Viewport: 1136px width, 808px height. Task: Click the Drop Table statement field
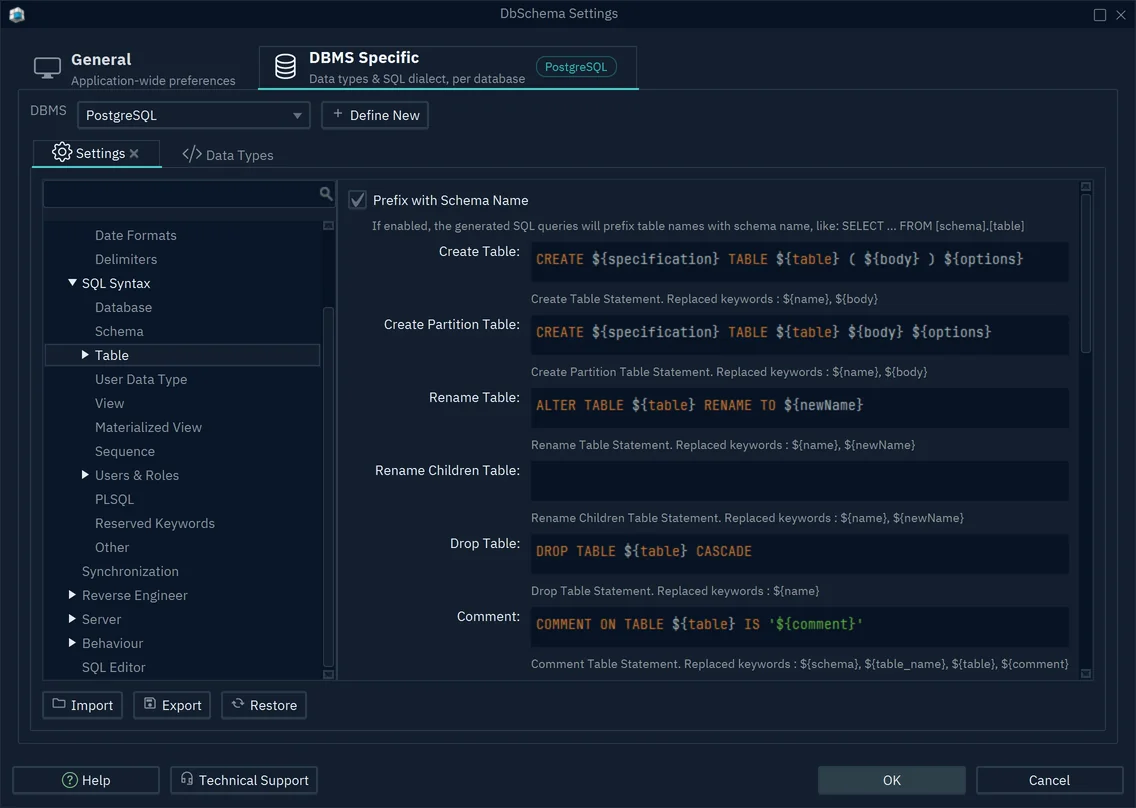[x=799, y=554]
